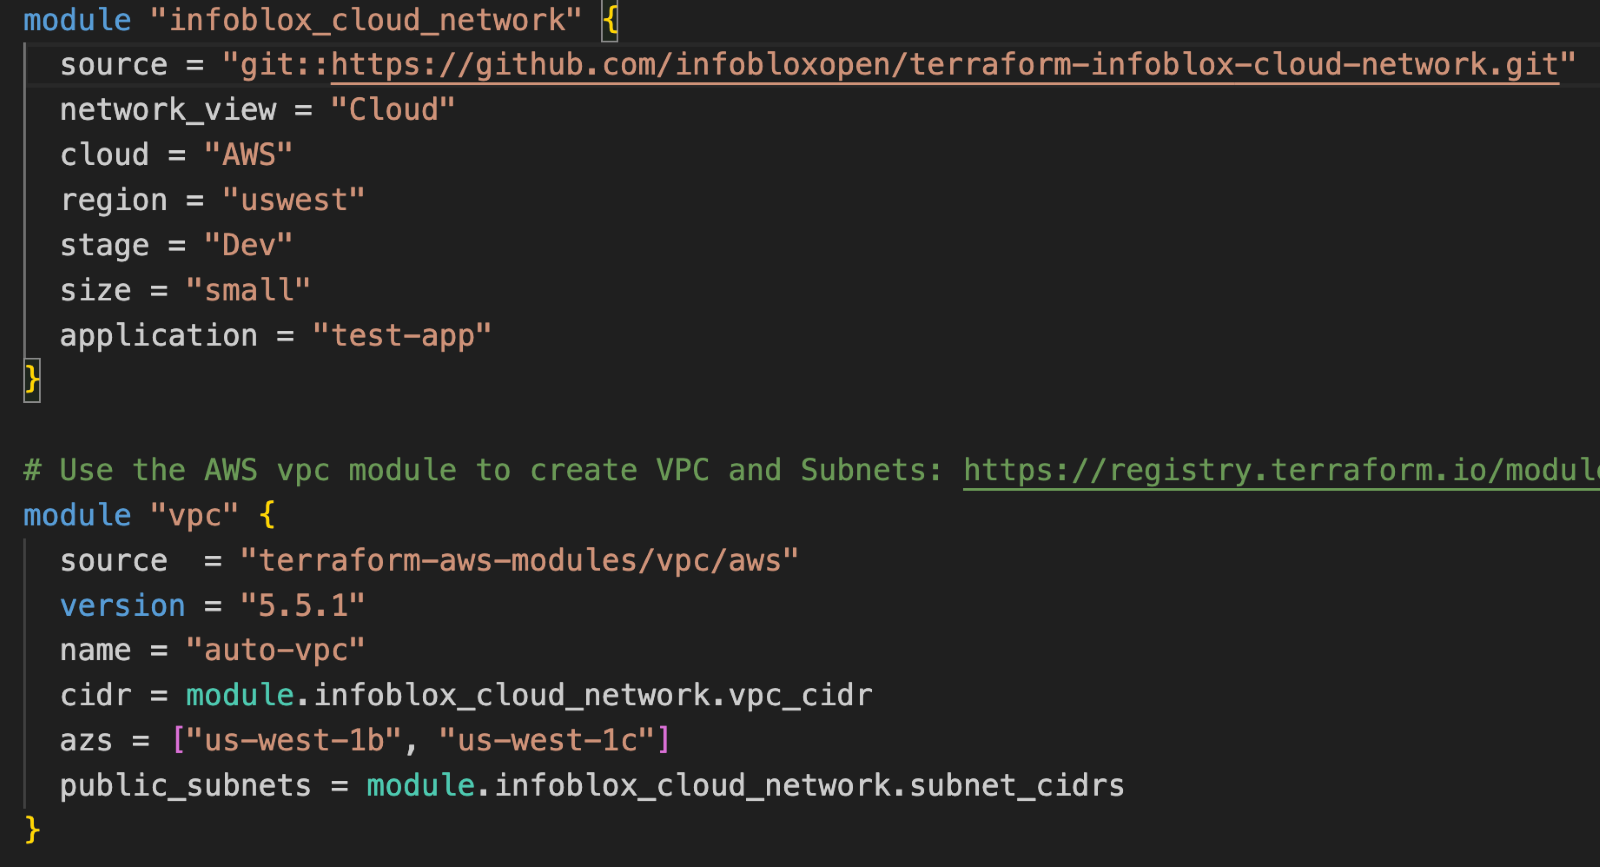Viewport: 1600px width, 867px height.
Task: Click the "AWS" cloud value
Action: (248, 155)
